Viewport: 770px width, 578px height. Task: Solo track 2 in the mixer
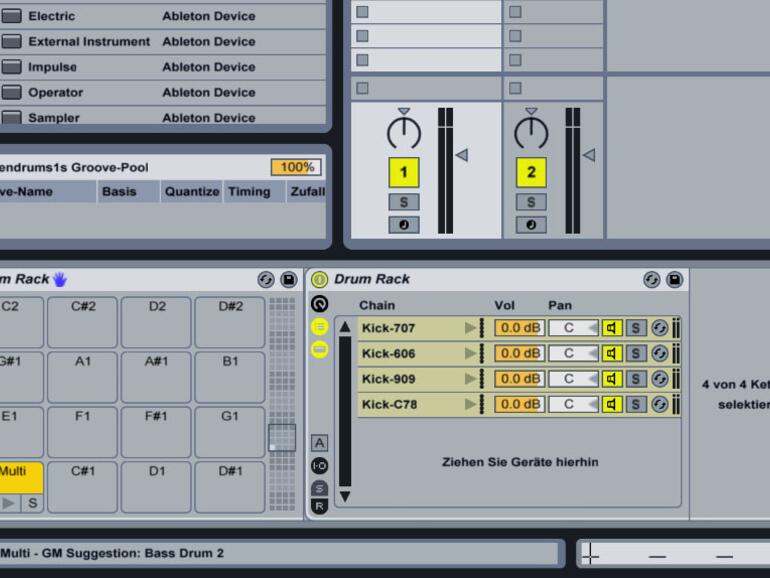531,202
